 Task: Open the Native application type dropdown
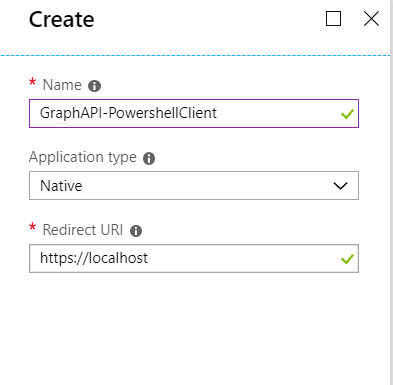pos(194,186)
